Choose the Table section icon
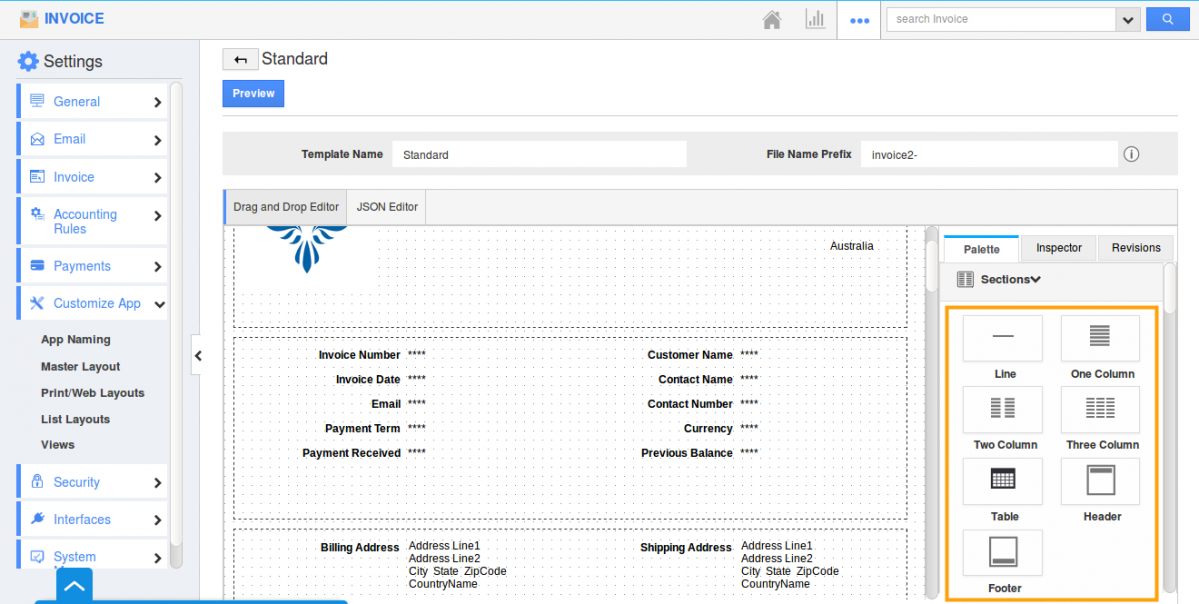Viewport: 1199px width, 604px height. click(x=1002, y=481)
